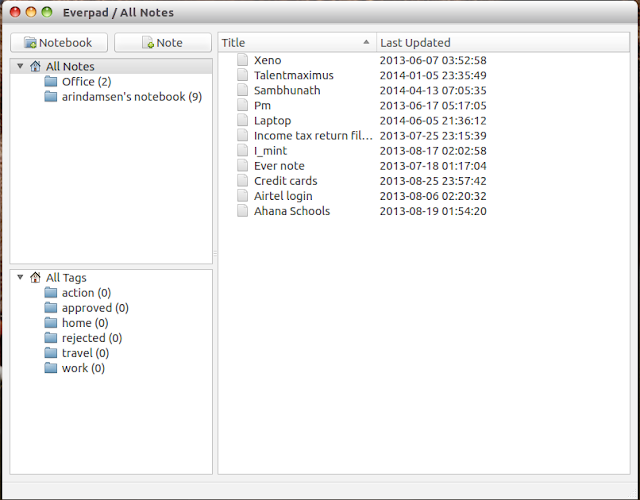Click the Ahana Schools note page icon
The width and height of the screenshot is (640, 500).
(242, 211)
